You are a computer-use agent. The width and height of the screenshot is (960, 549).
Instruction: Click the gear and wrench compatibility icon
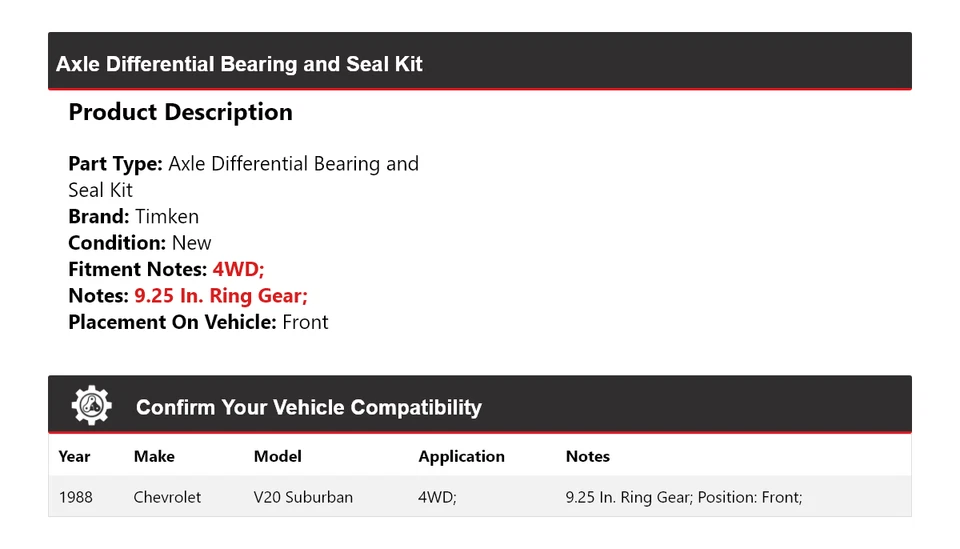click(91, 406)
